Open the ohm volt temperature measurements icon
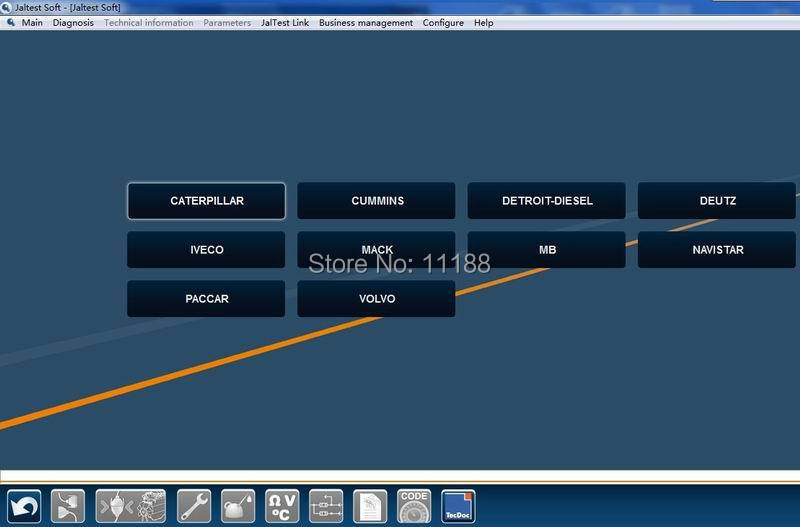Viewport: 800px width, 527px height. click(x=282, y=507)
